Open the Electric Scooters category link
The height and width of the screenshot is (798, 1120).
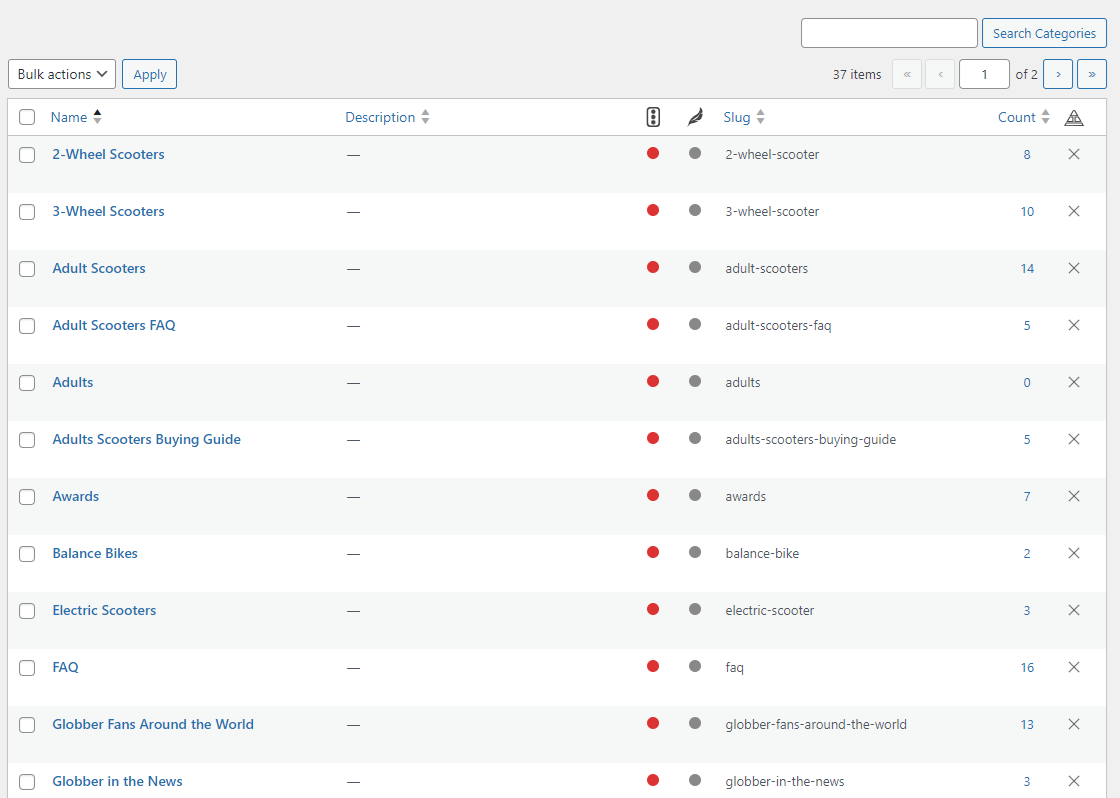pyautogui.click(x=104, y=610)
